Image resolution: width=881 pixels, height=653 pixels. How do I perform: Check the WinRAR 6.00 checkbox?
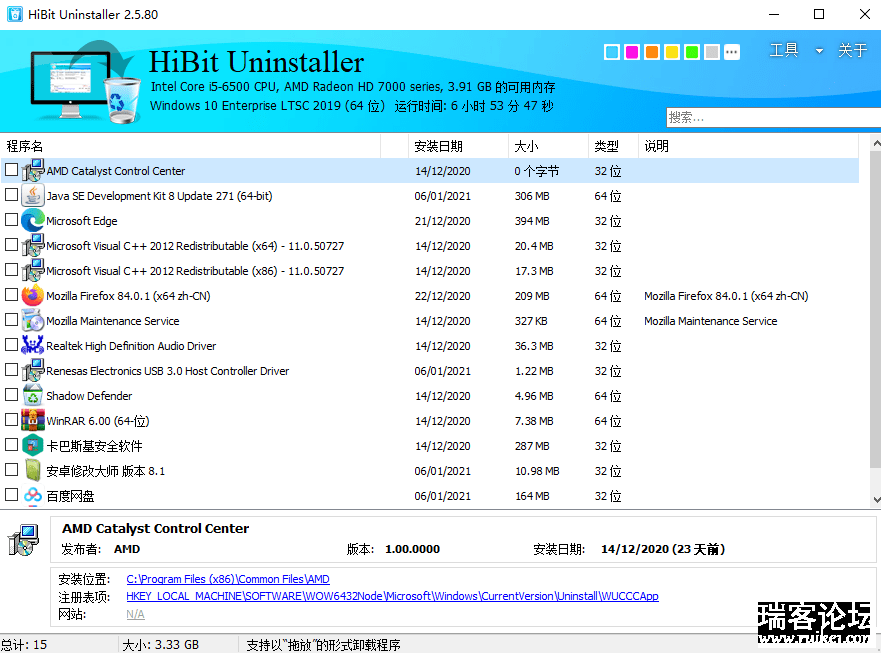click(x=11, y=420)
